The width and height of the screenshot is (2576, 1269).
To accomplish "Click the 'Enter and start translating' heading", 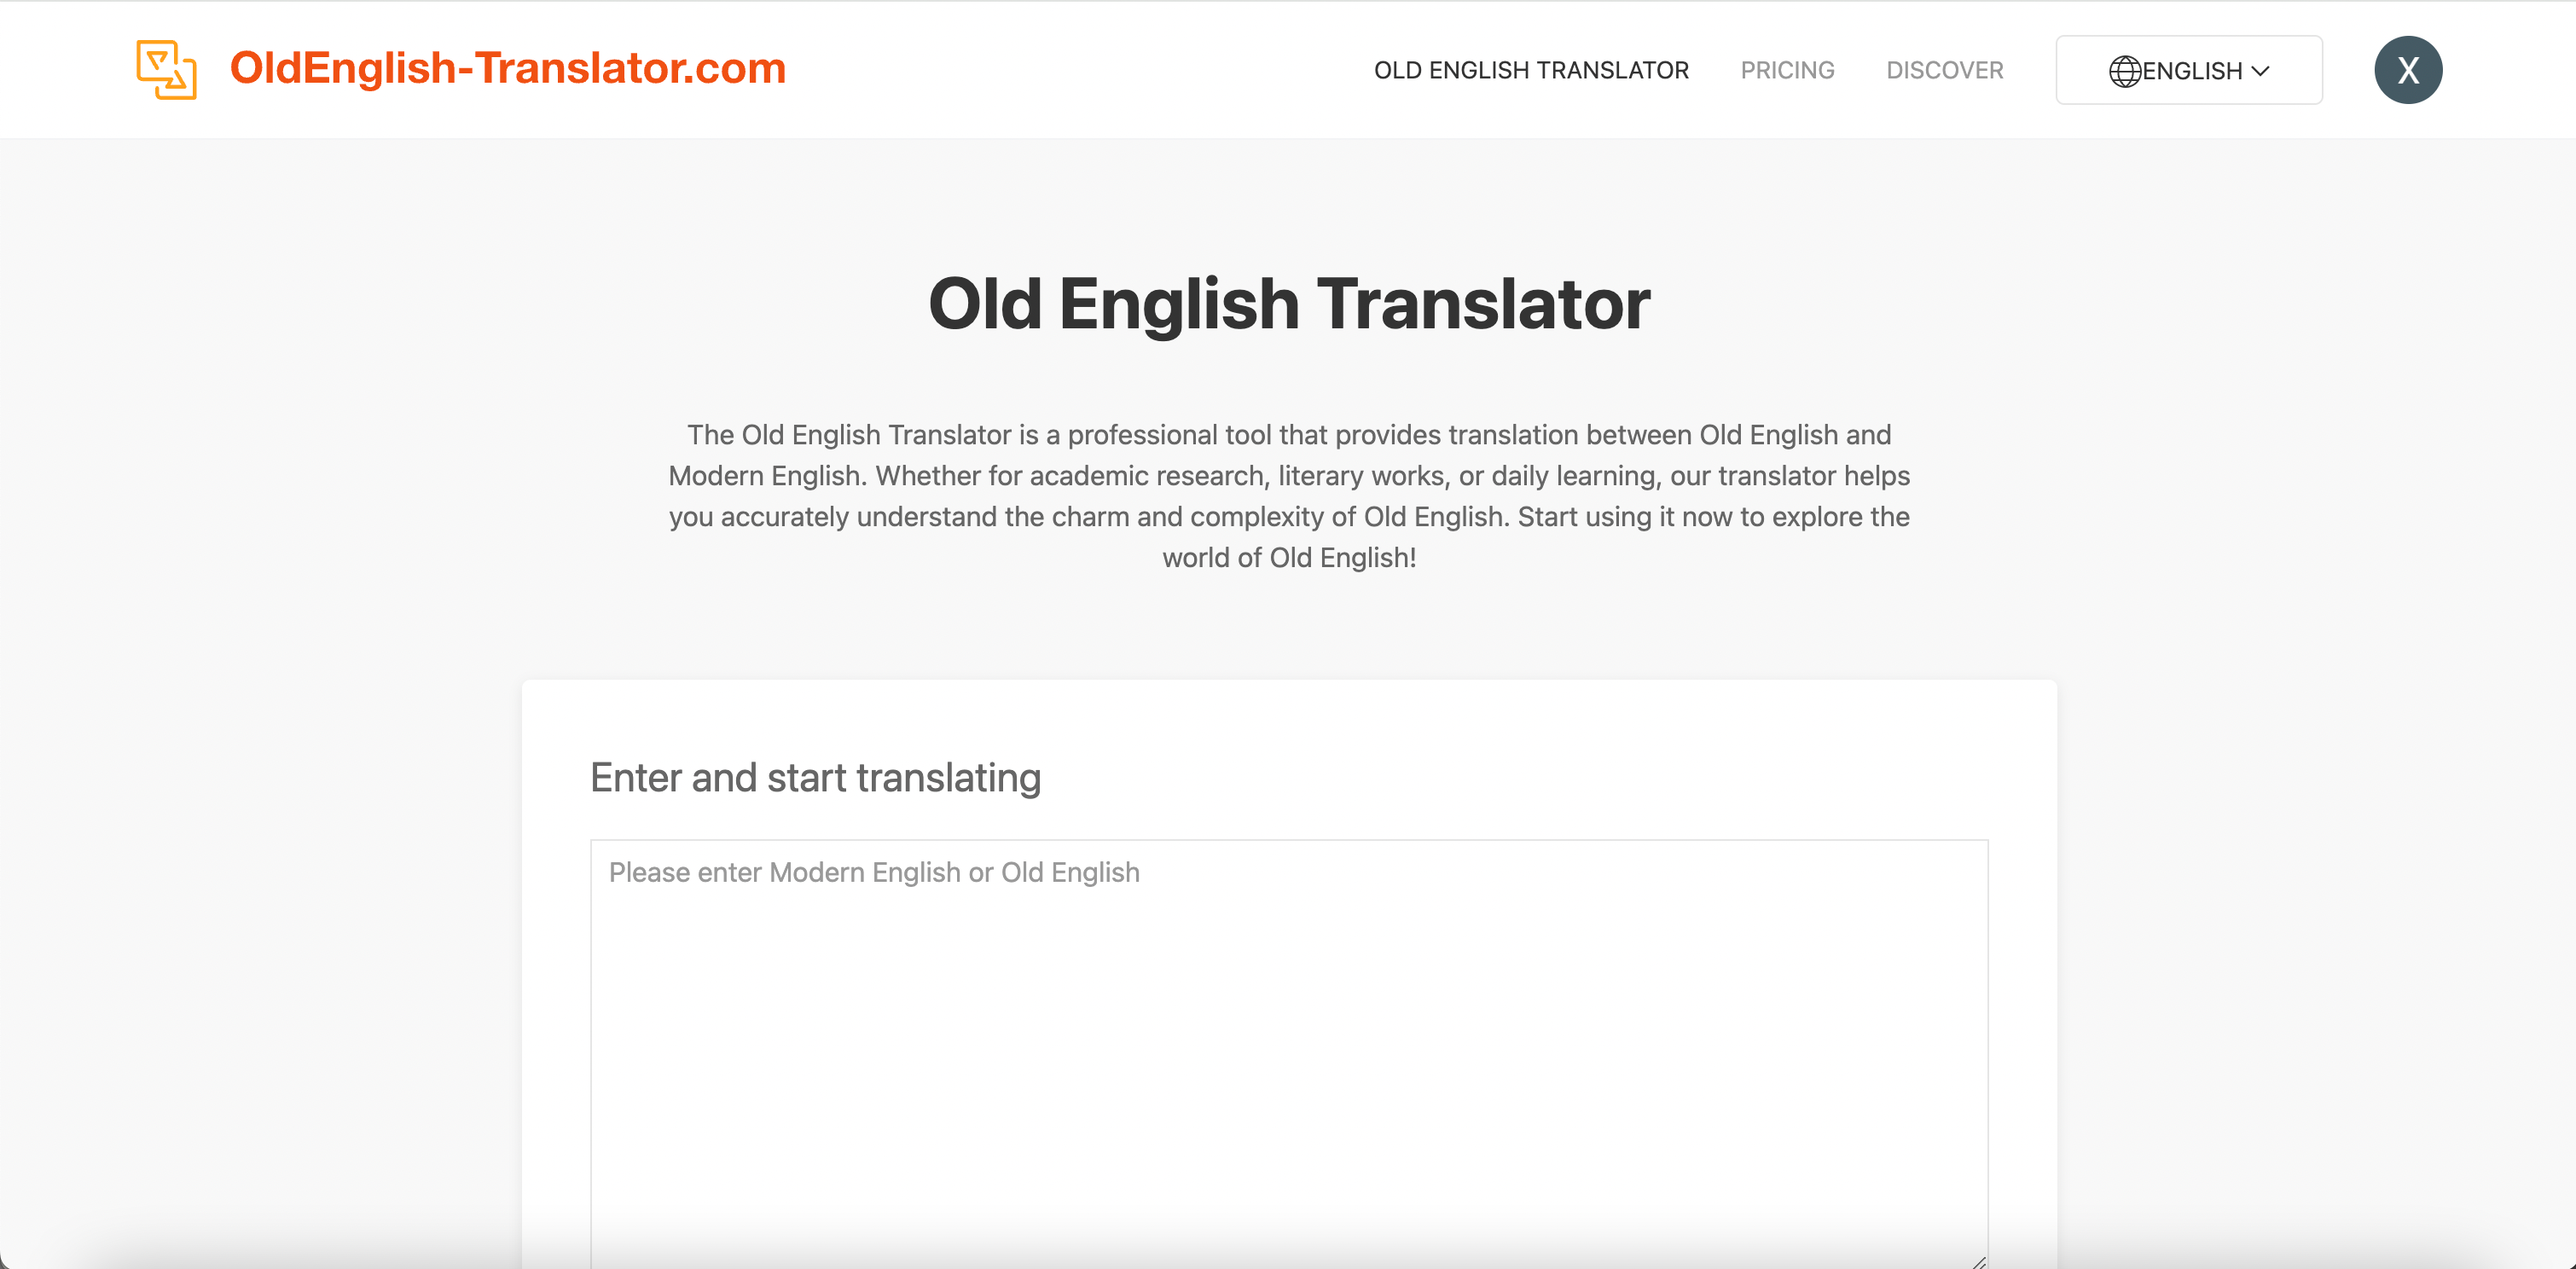I will tap(815, 778).
